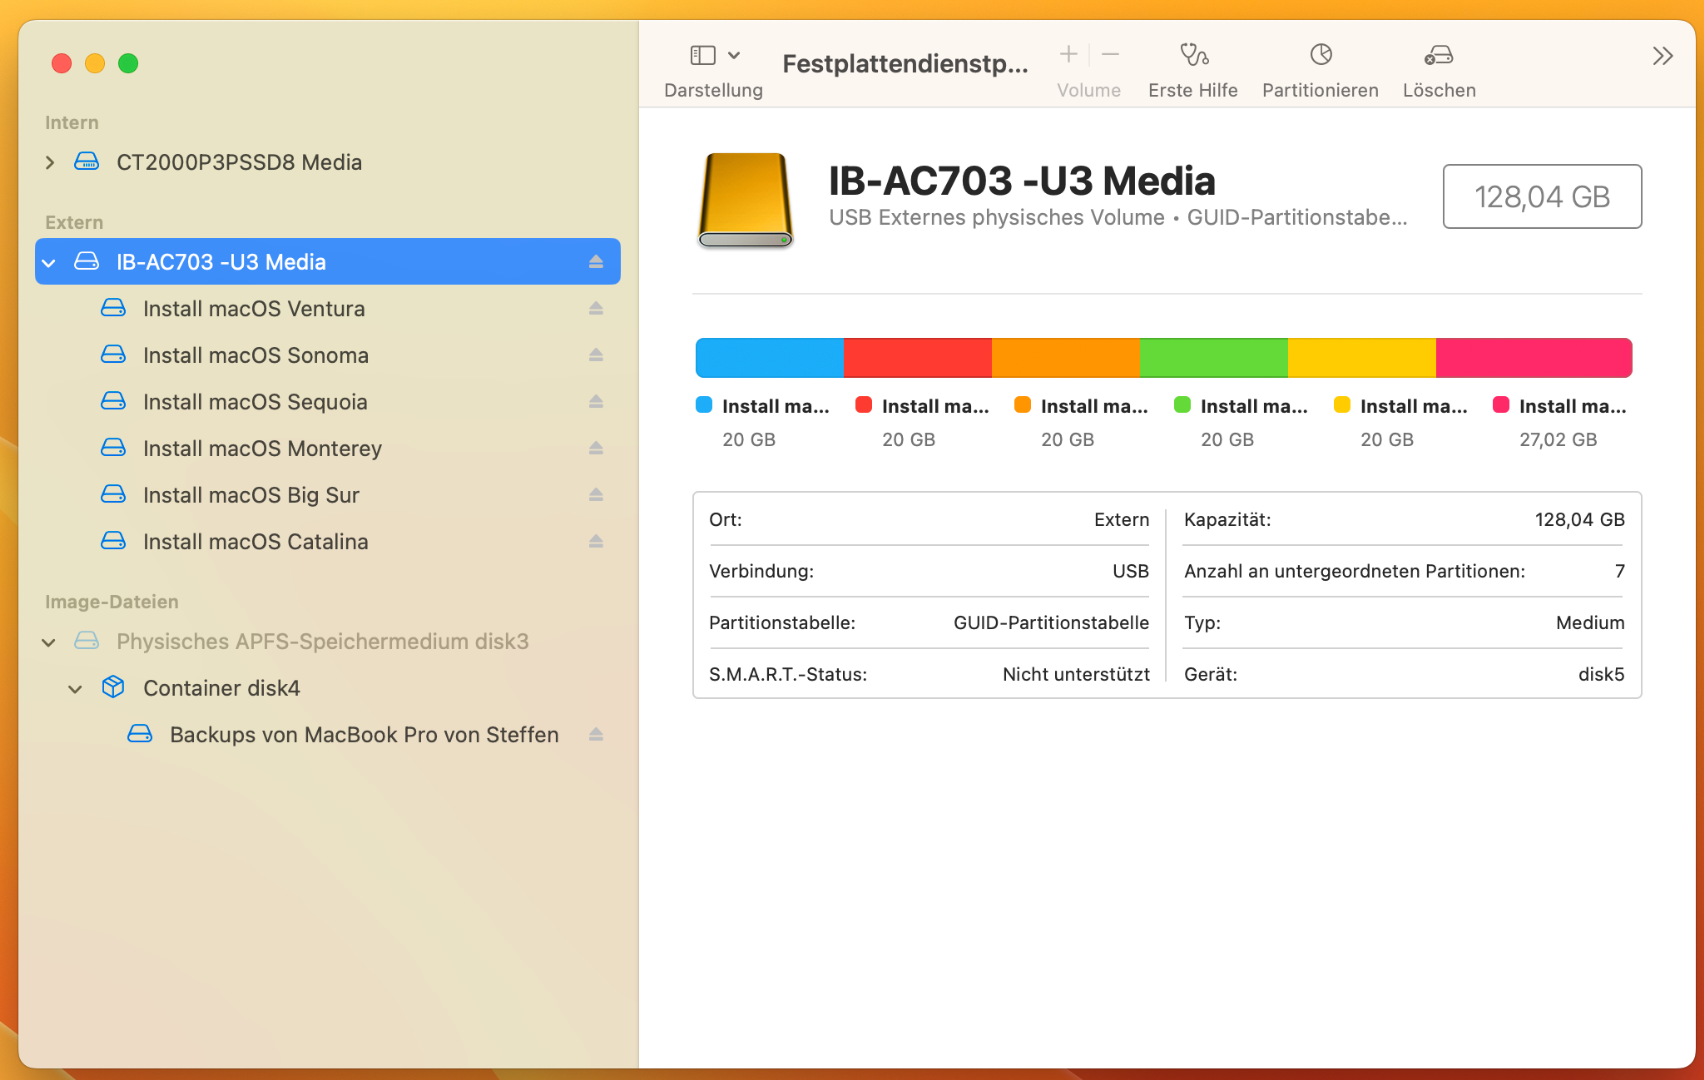Click the add volume plus button

pyautogui.click(x=1069, y=54)
